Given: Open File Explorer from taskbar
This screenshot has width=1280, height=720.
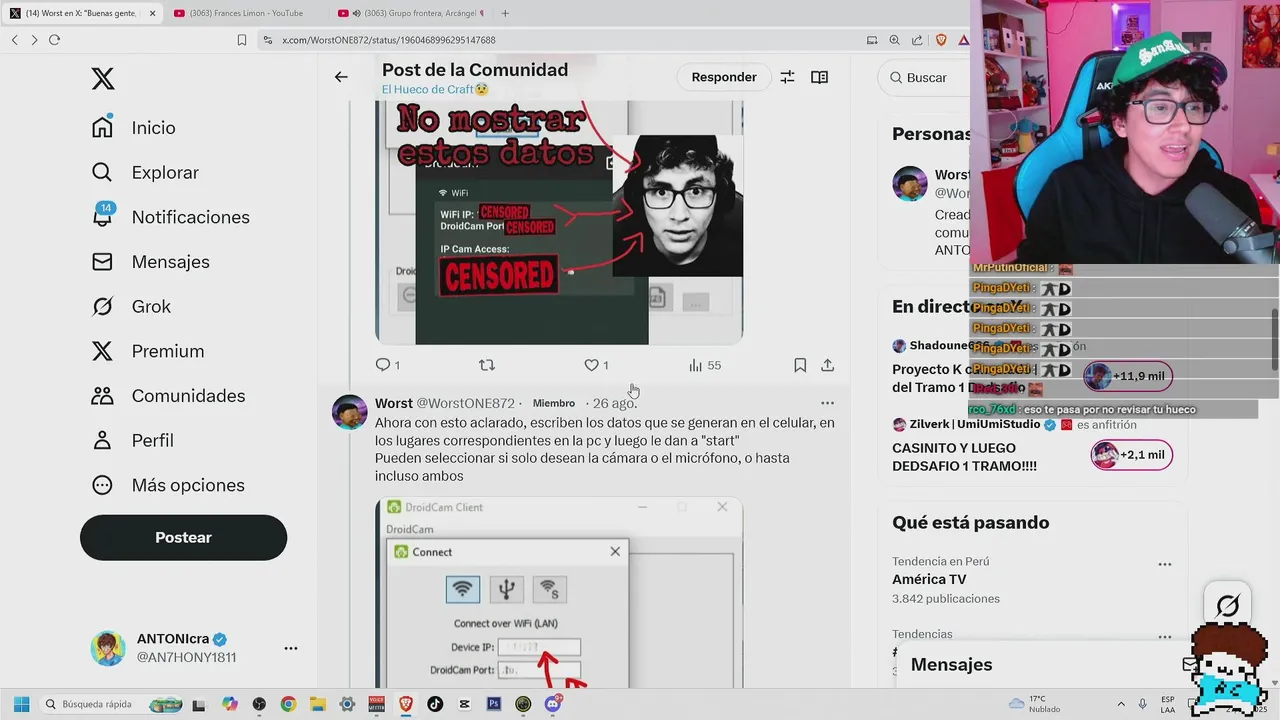Looking at the screenshot, I should [x=318, y=704].
